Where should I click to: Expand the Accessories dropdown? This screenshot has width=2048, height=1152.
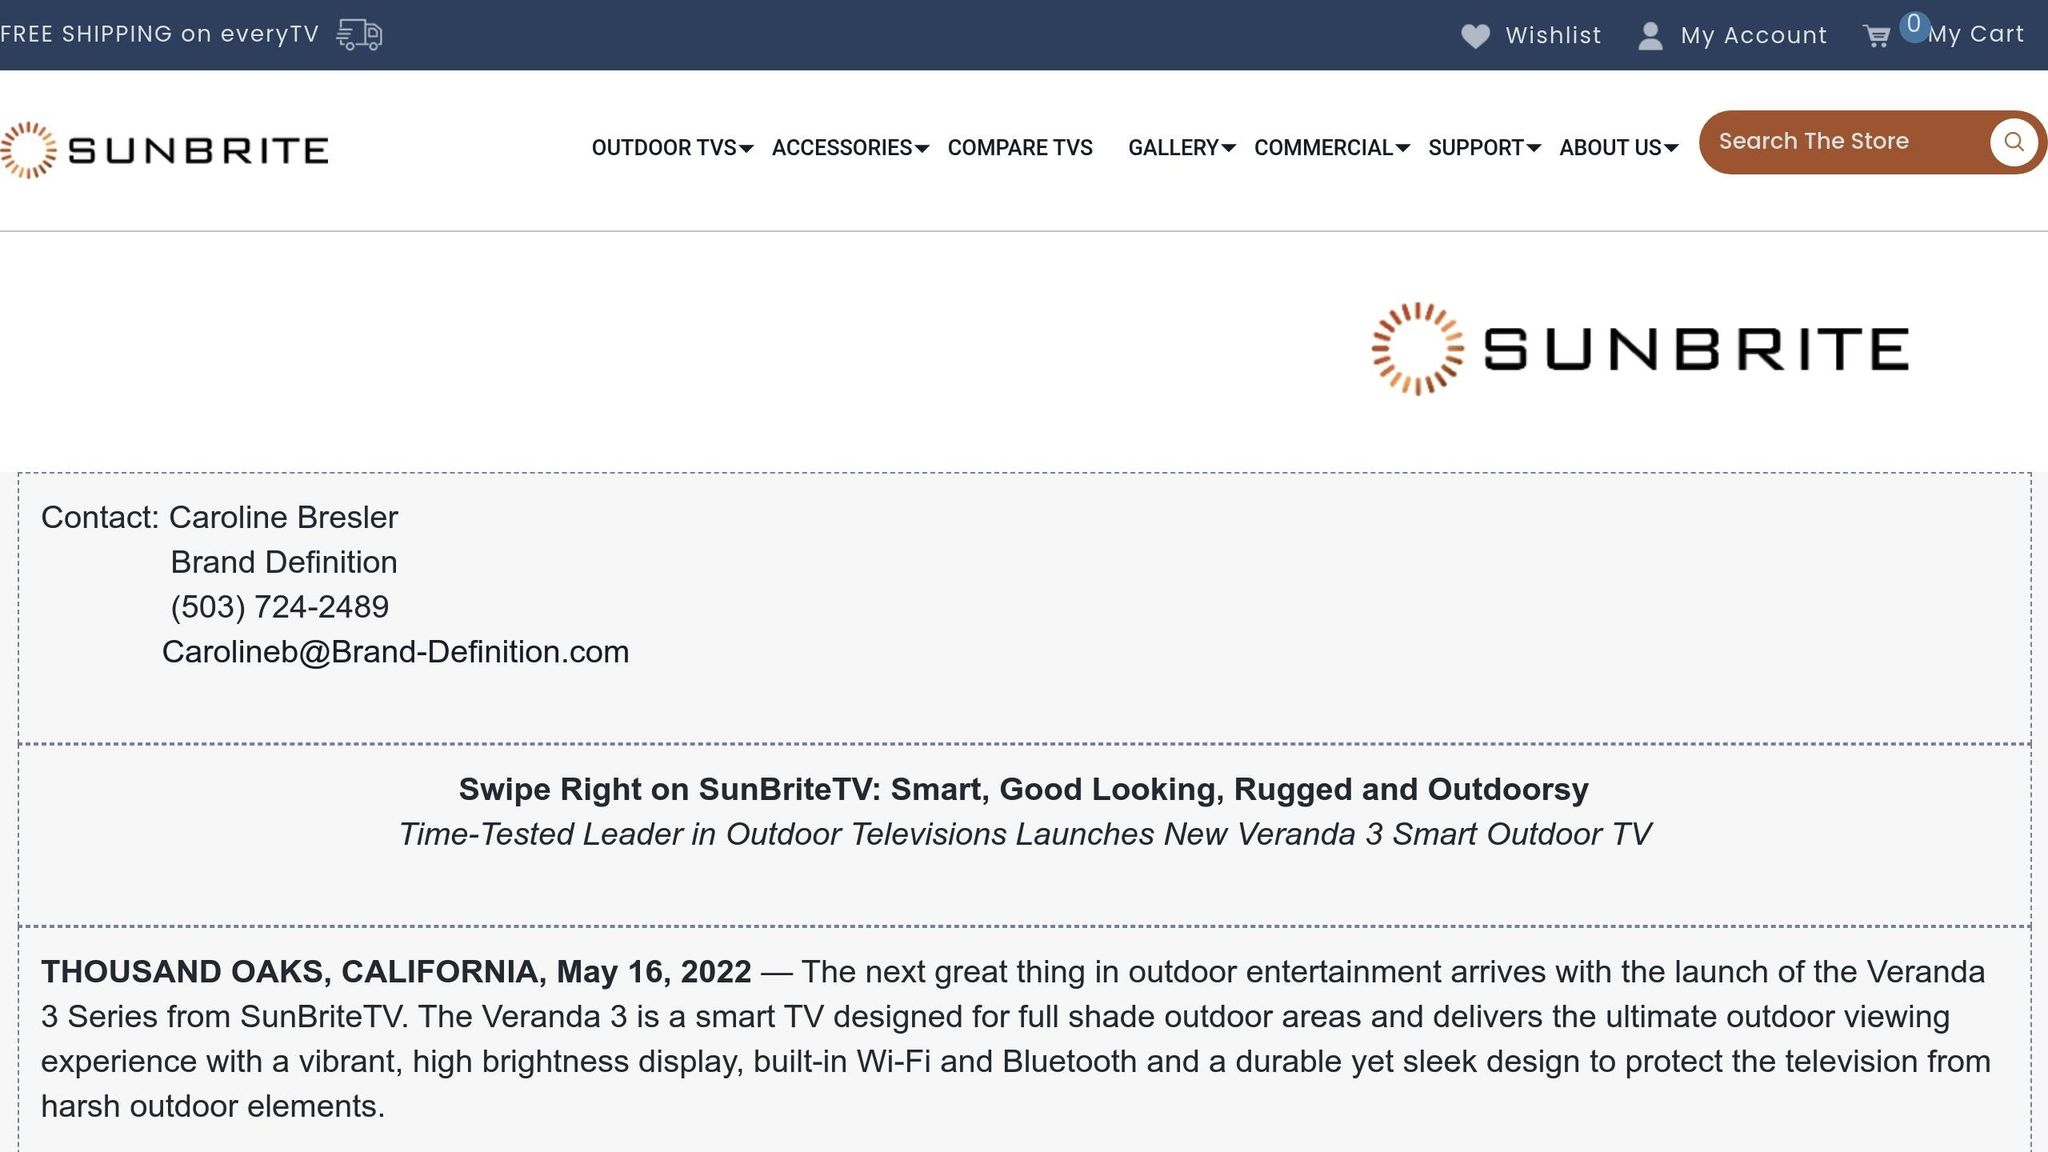coord(850,148)
